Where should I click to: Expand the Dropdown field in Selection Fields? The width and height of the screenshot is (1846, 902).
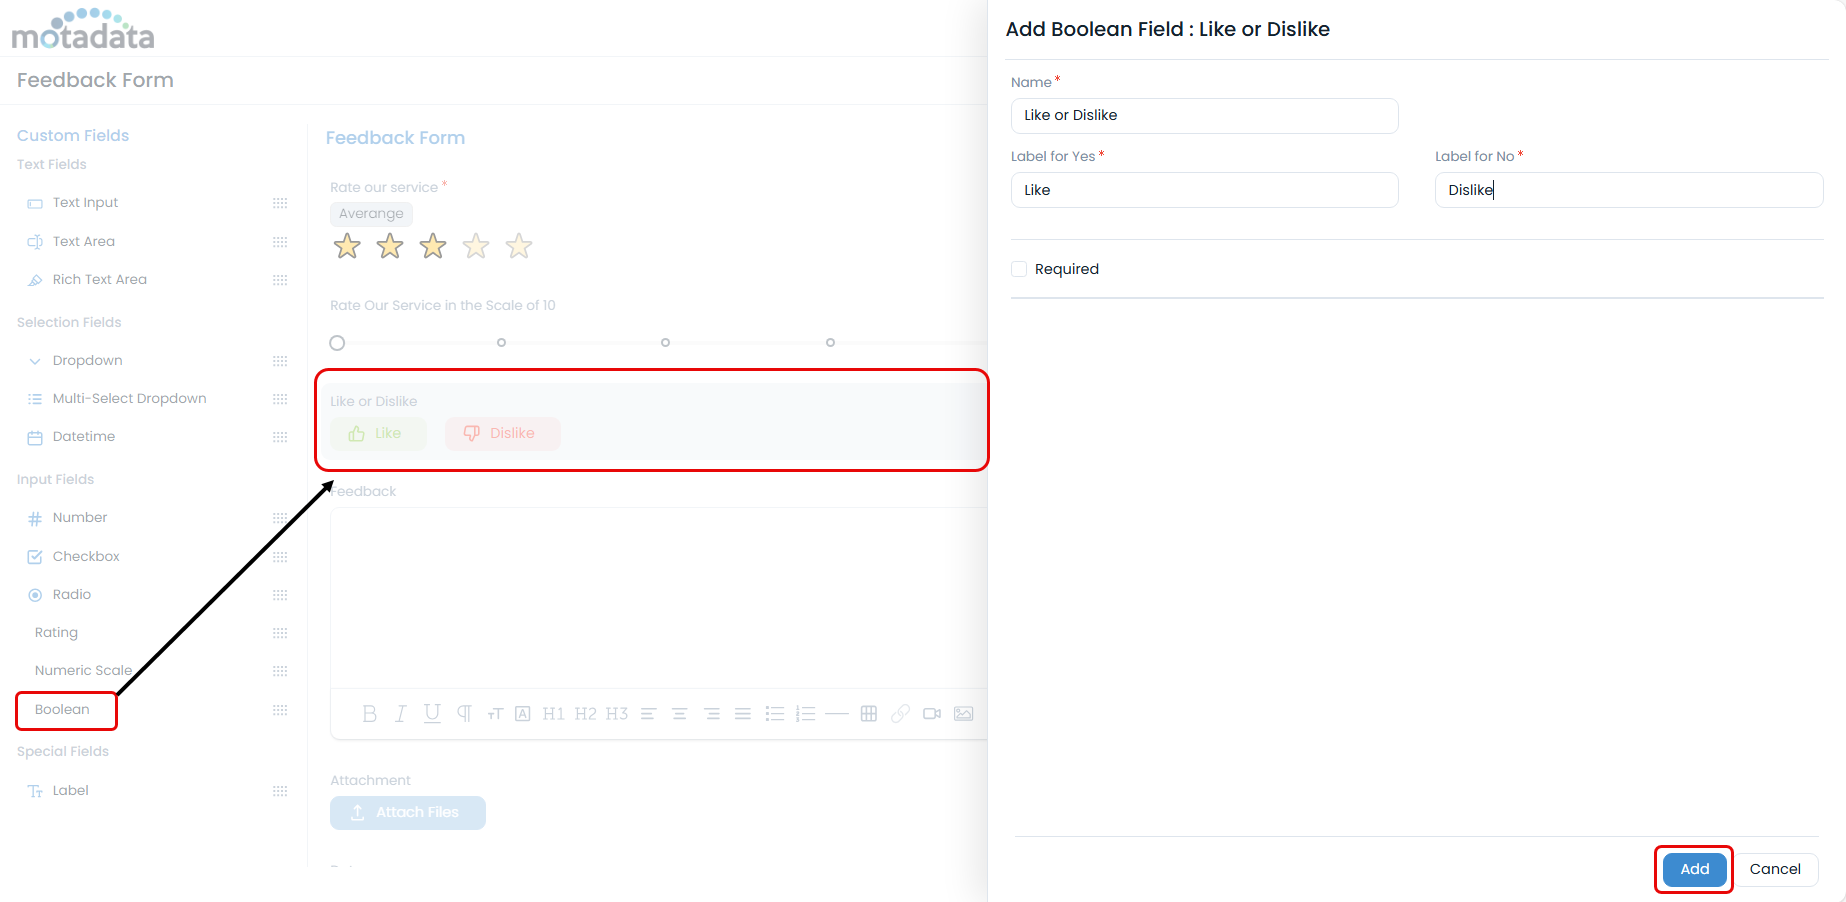pos(88,360)
